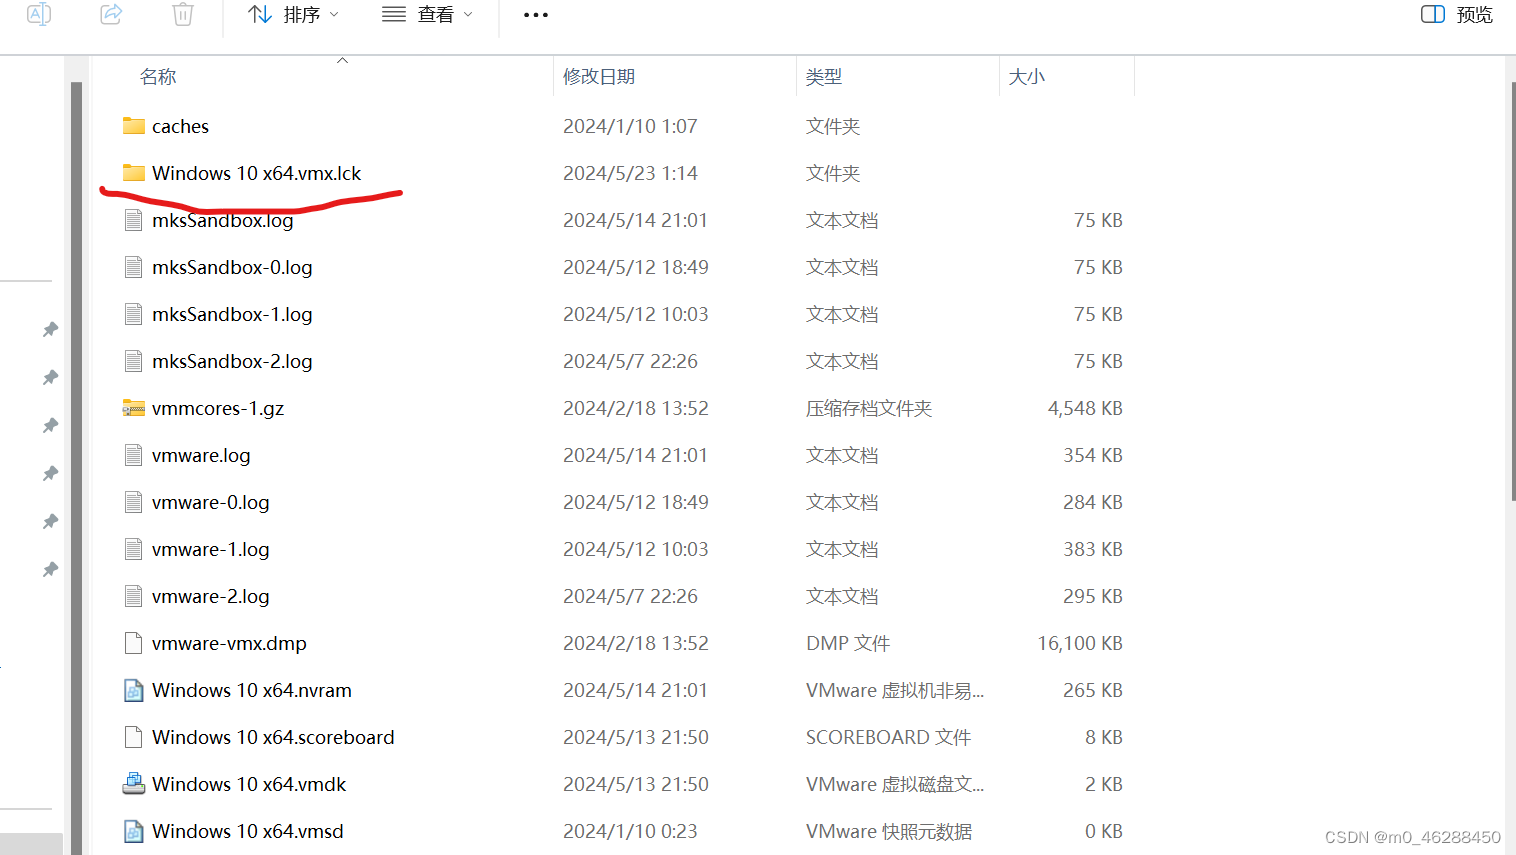Viewport: 1516px width, 855px height.
Task: Open the three-dots more options menu
Action: pyautogui.click(x=536, y=15)
